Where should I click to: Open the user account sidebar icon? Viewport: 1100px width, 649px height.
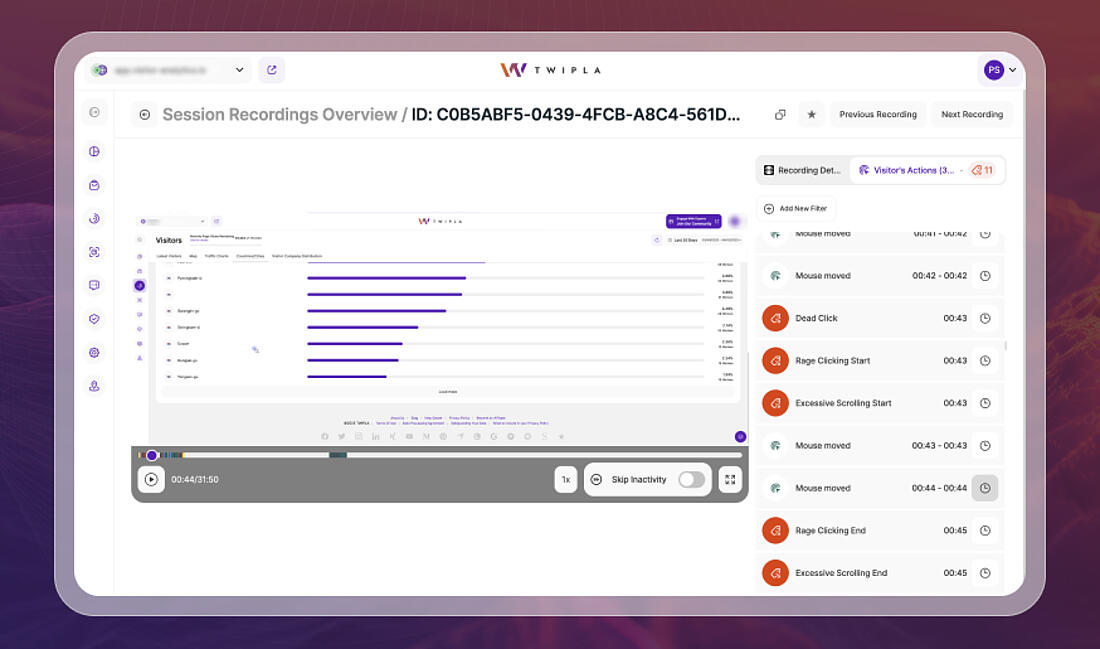[95, 386]
